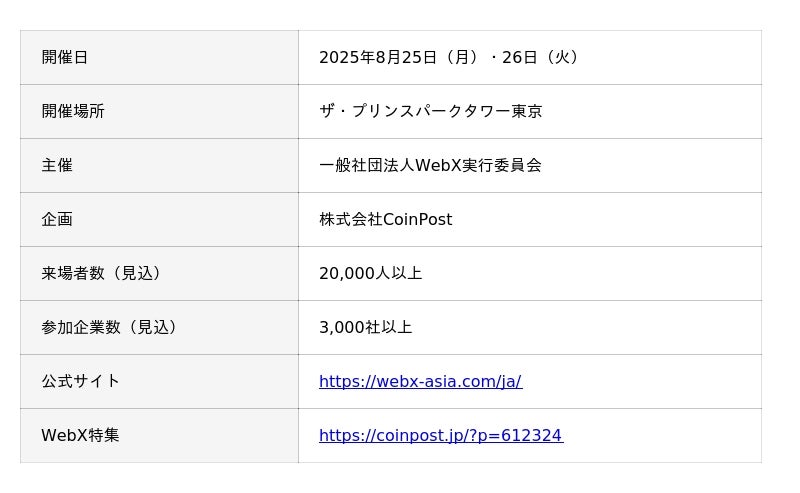
Task: Click empty space right of 20,000人以上
Action: pos(600,273)
